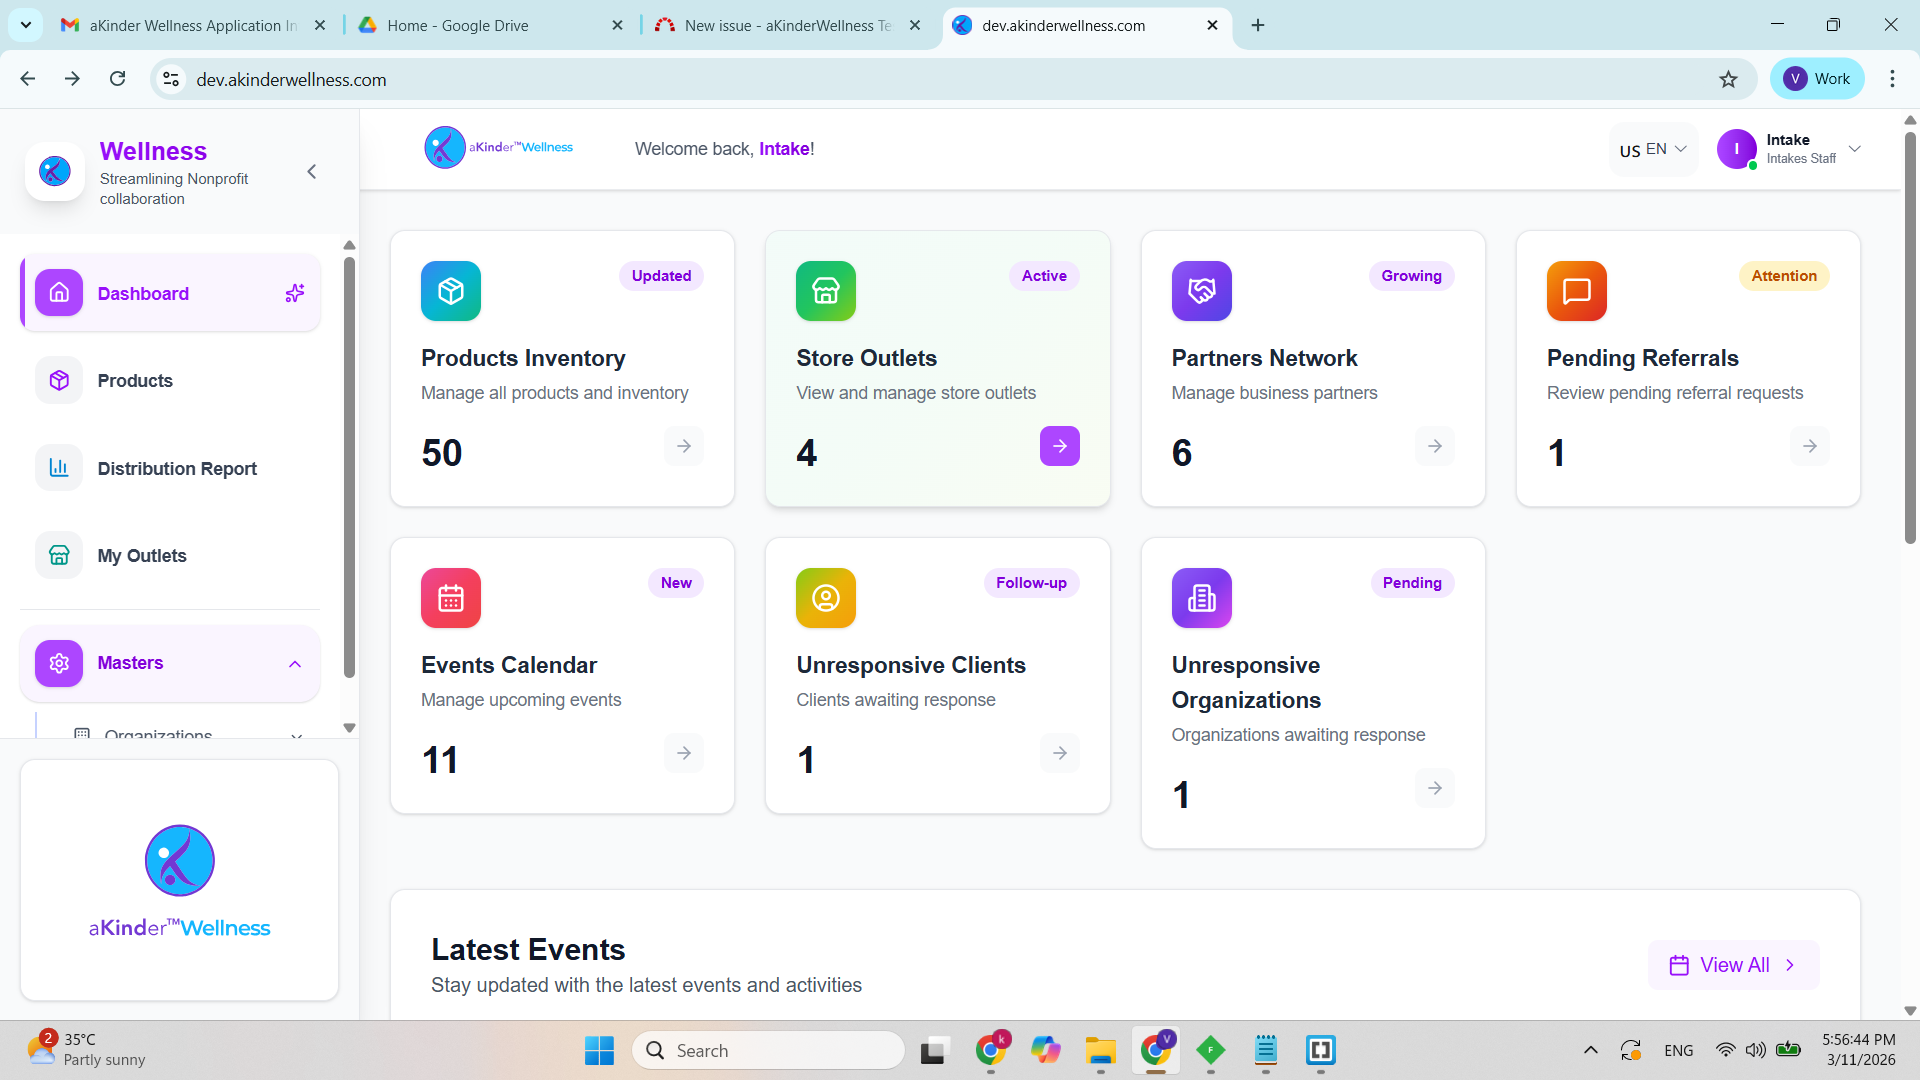
Task: Click purple arrow on Store Outlets card
Action: 1059,446
